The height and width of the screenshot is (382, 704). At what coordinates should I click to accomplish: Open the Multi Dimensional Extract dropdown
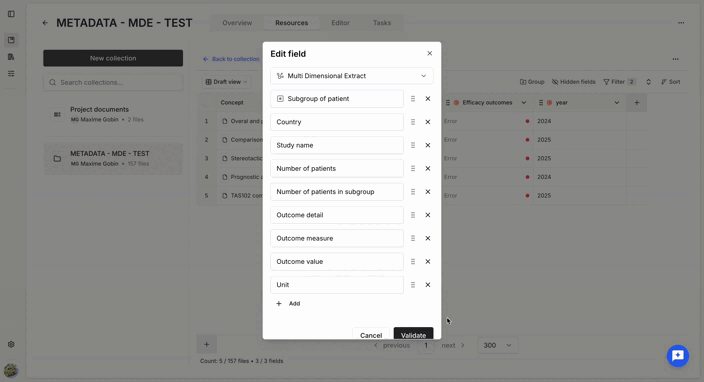click(352, 76)
